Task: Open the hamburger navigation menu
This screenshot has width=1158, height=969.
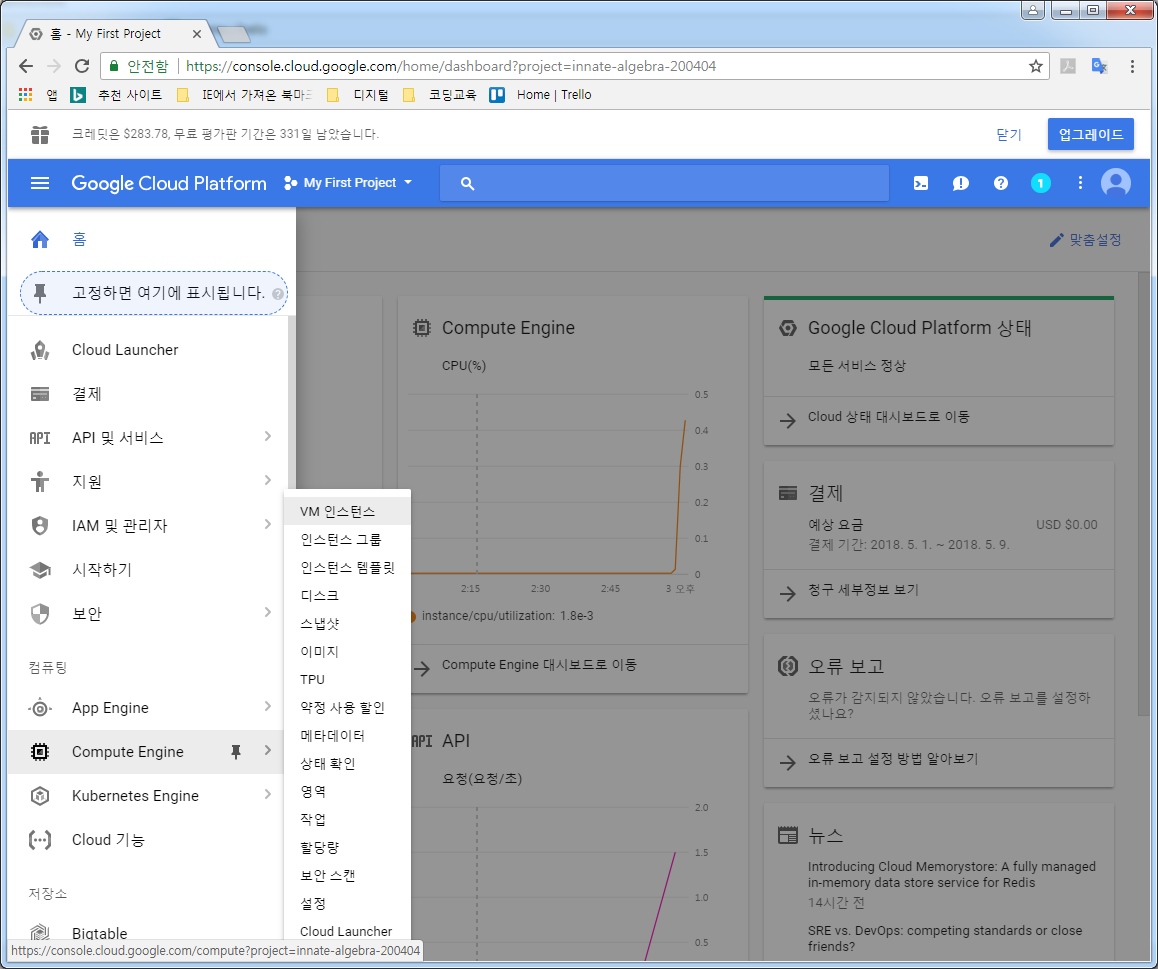Action: [40, 183]
